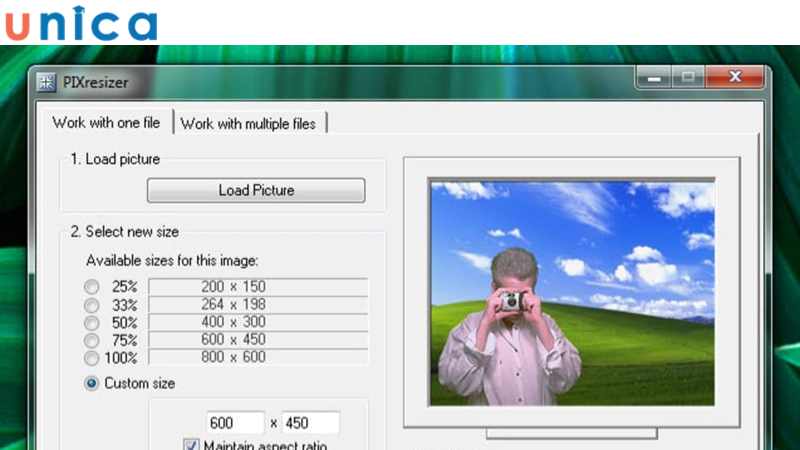Select the 33% size radio button
This screenshot has height=450, width=800.
coord(92,305)
